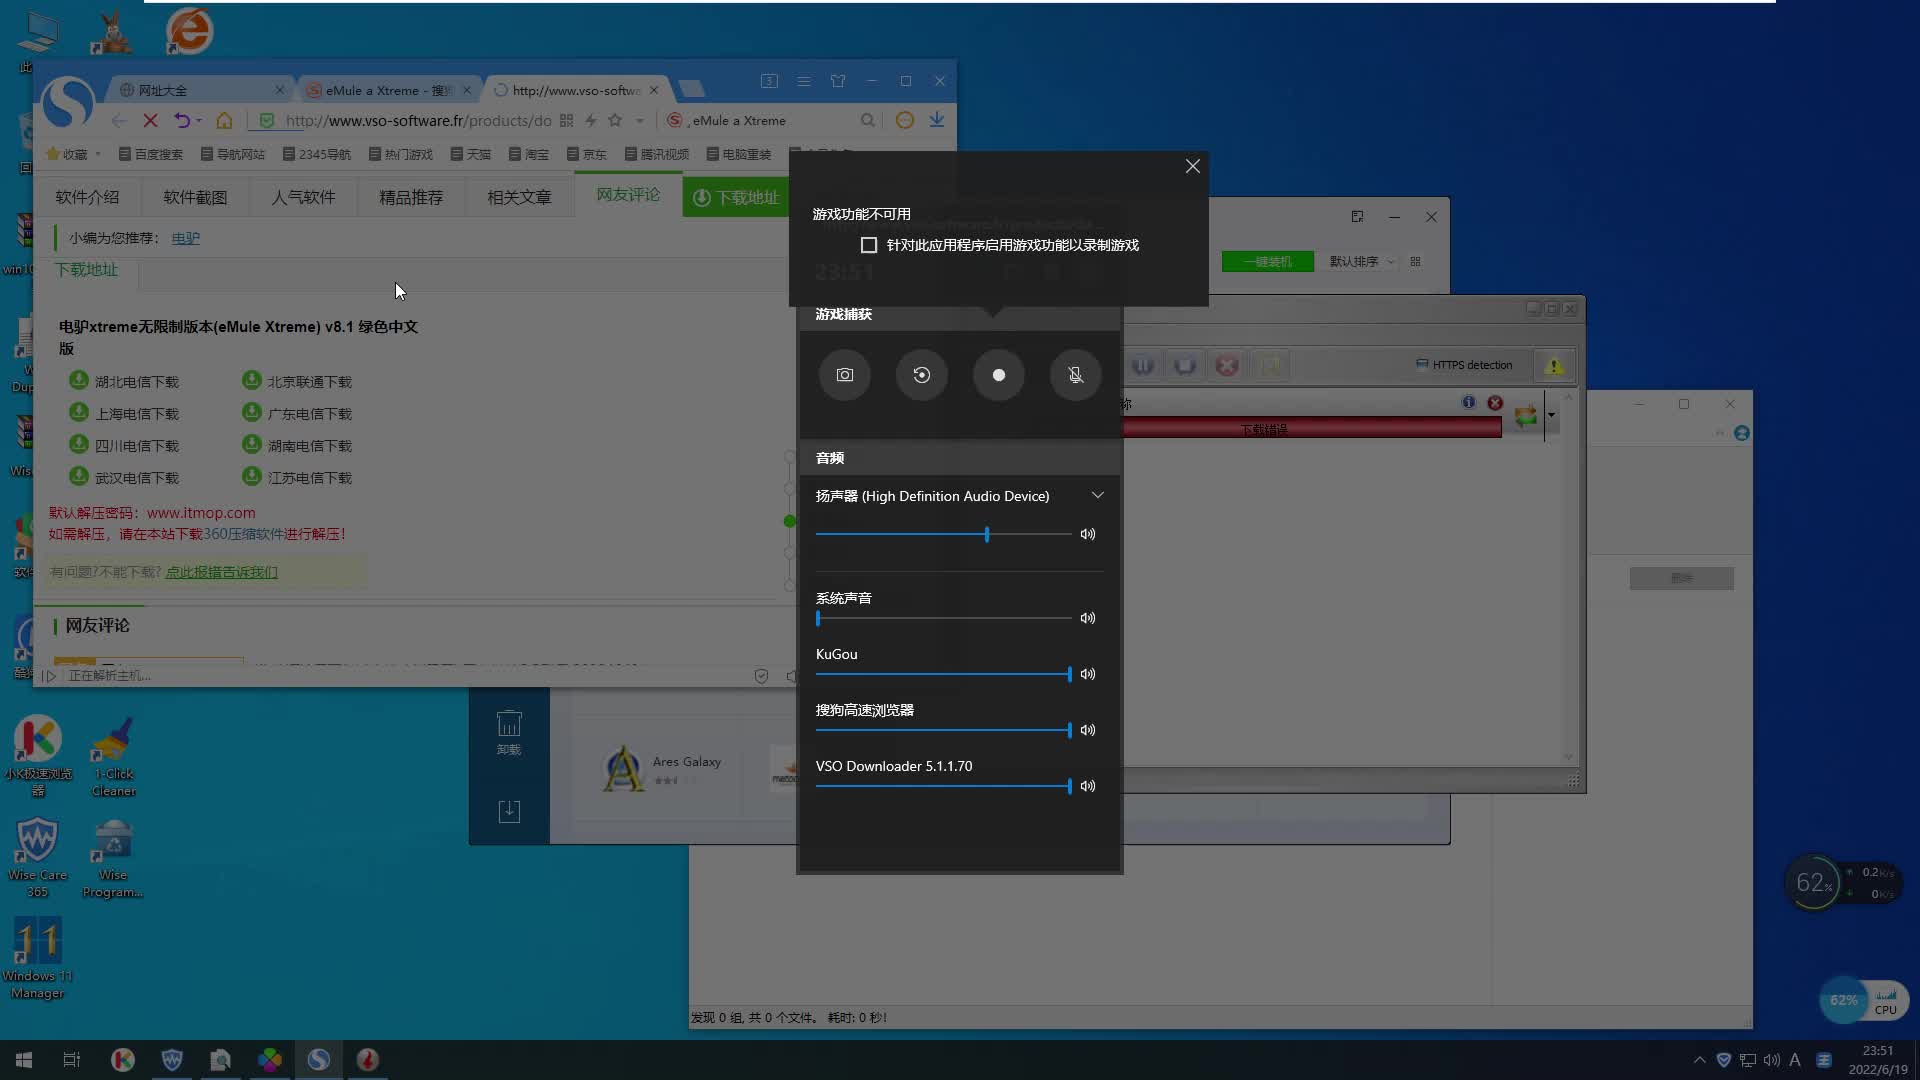Screen dimensions: 1920x1080
Task: Click the 点此报错告诉我们 link
Action: (221, 572)
